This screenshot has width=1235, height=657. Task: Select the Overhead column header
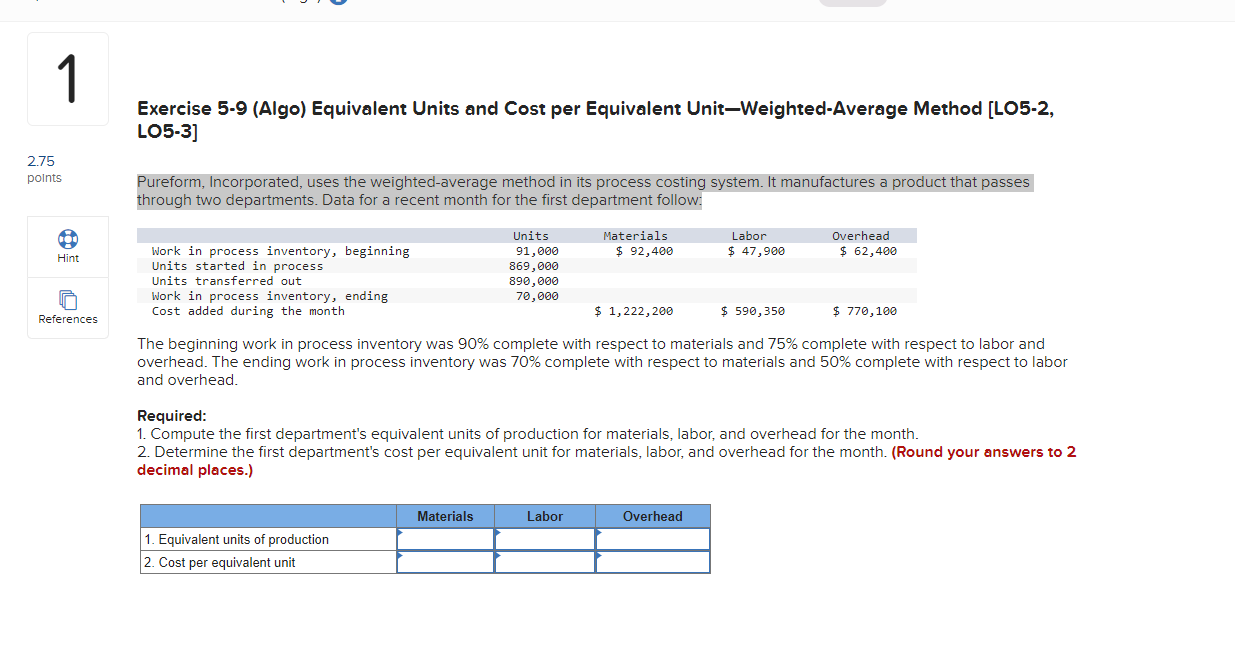(652, 516)
